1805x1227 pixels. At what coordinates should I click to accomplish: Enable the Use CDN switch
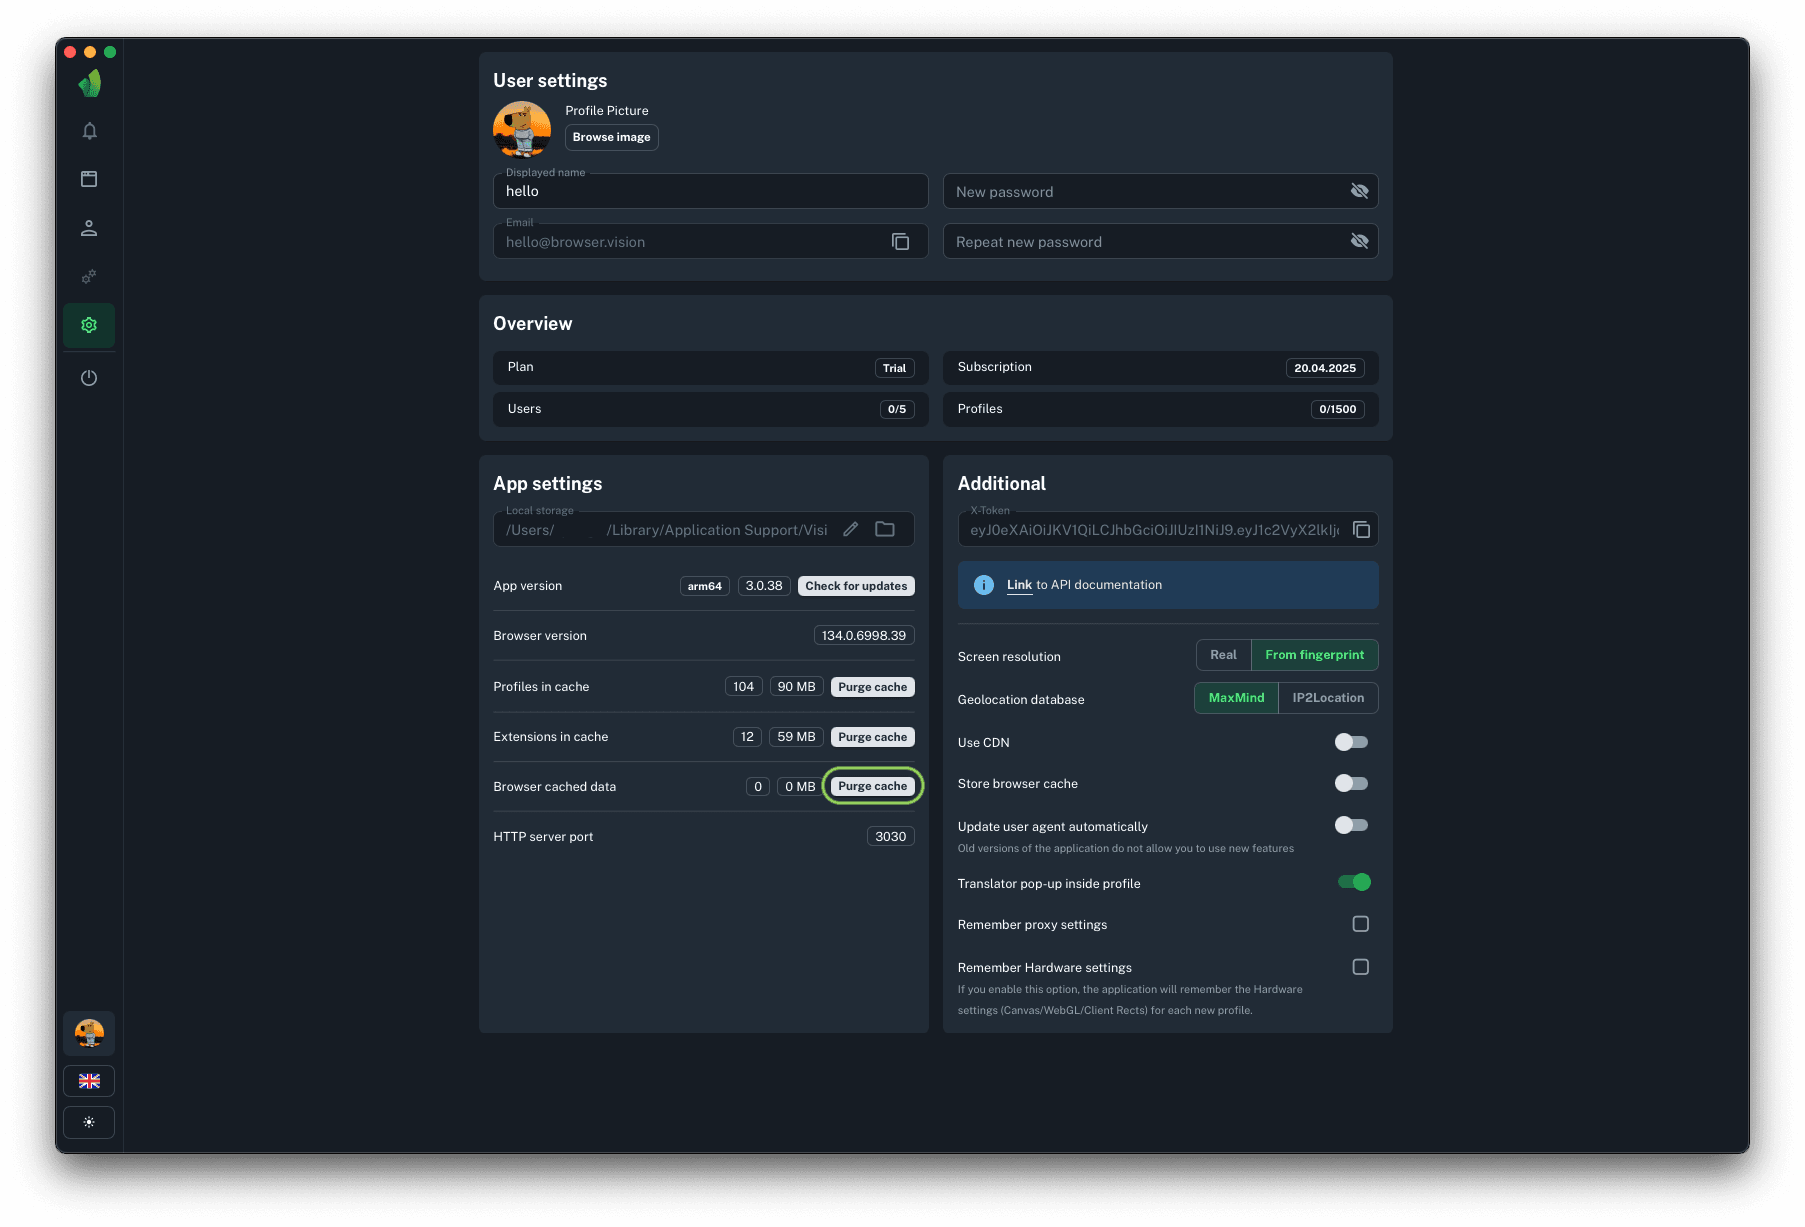tap(1351, 742)
